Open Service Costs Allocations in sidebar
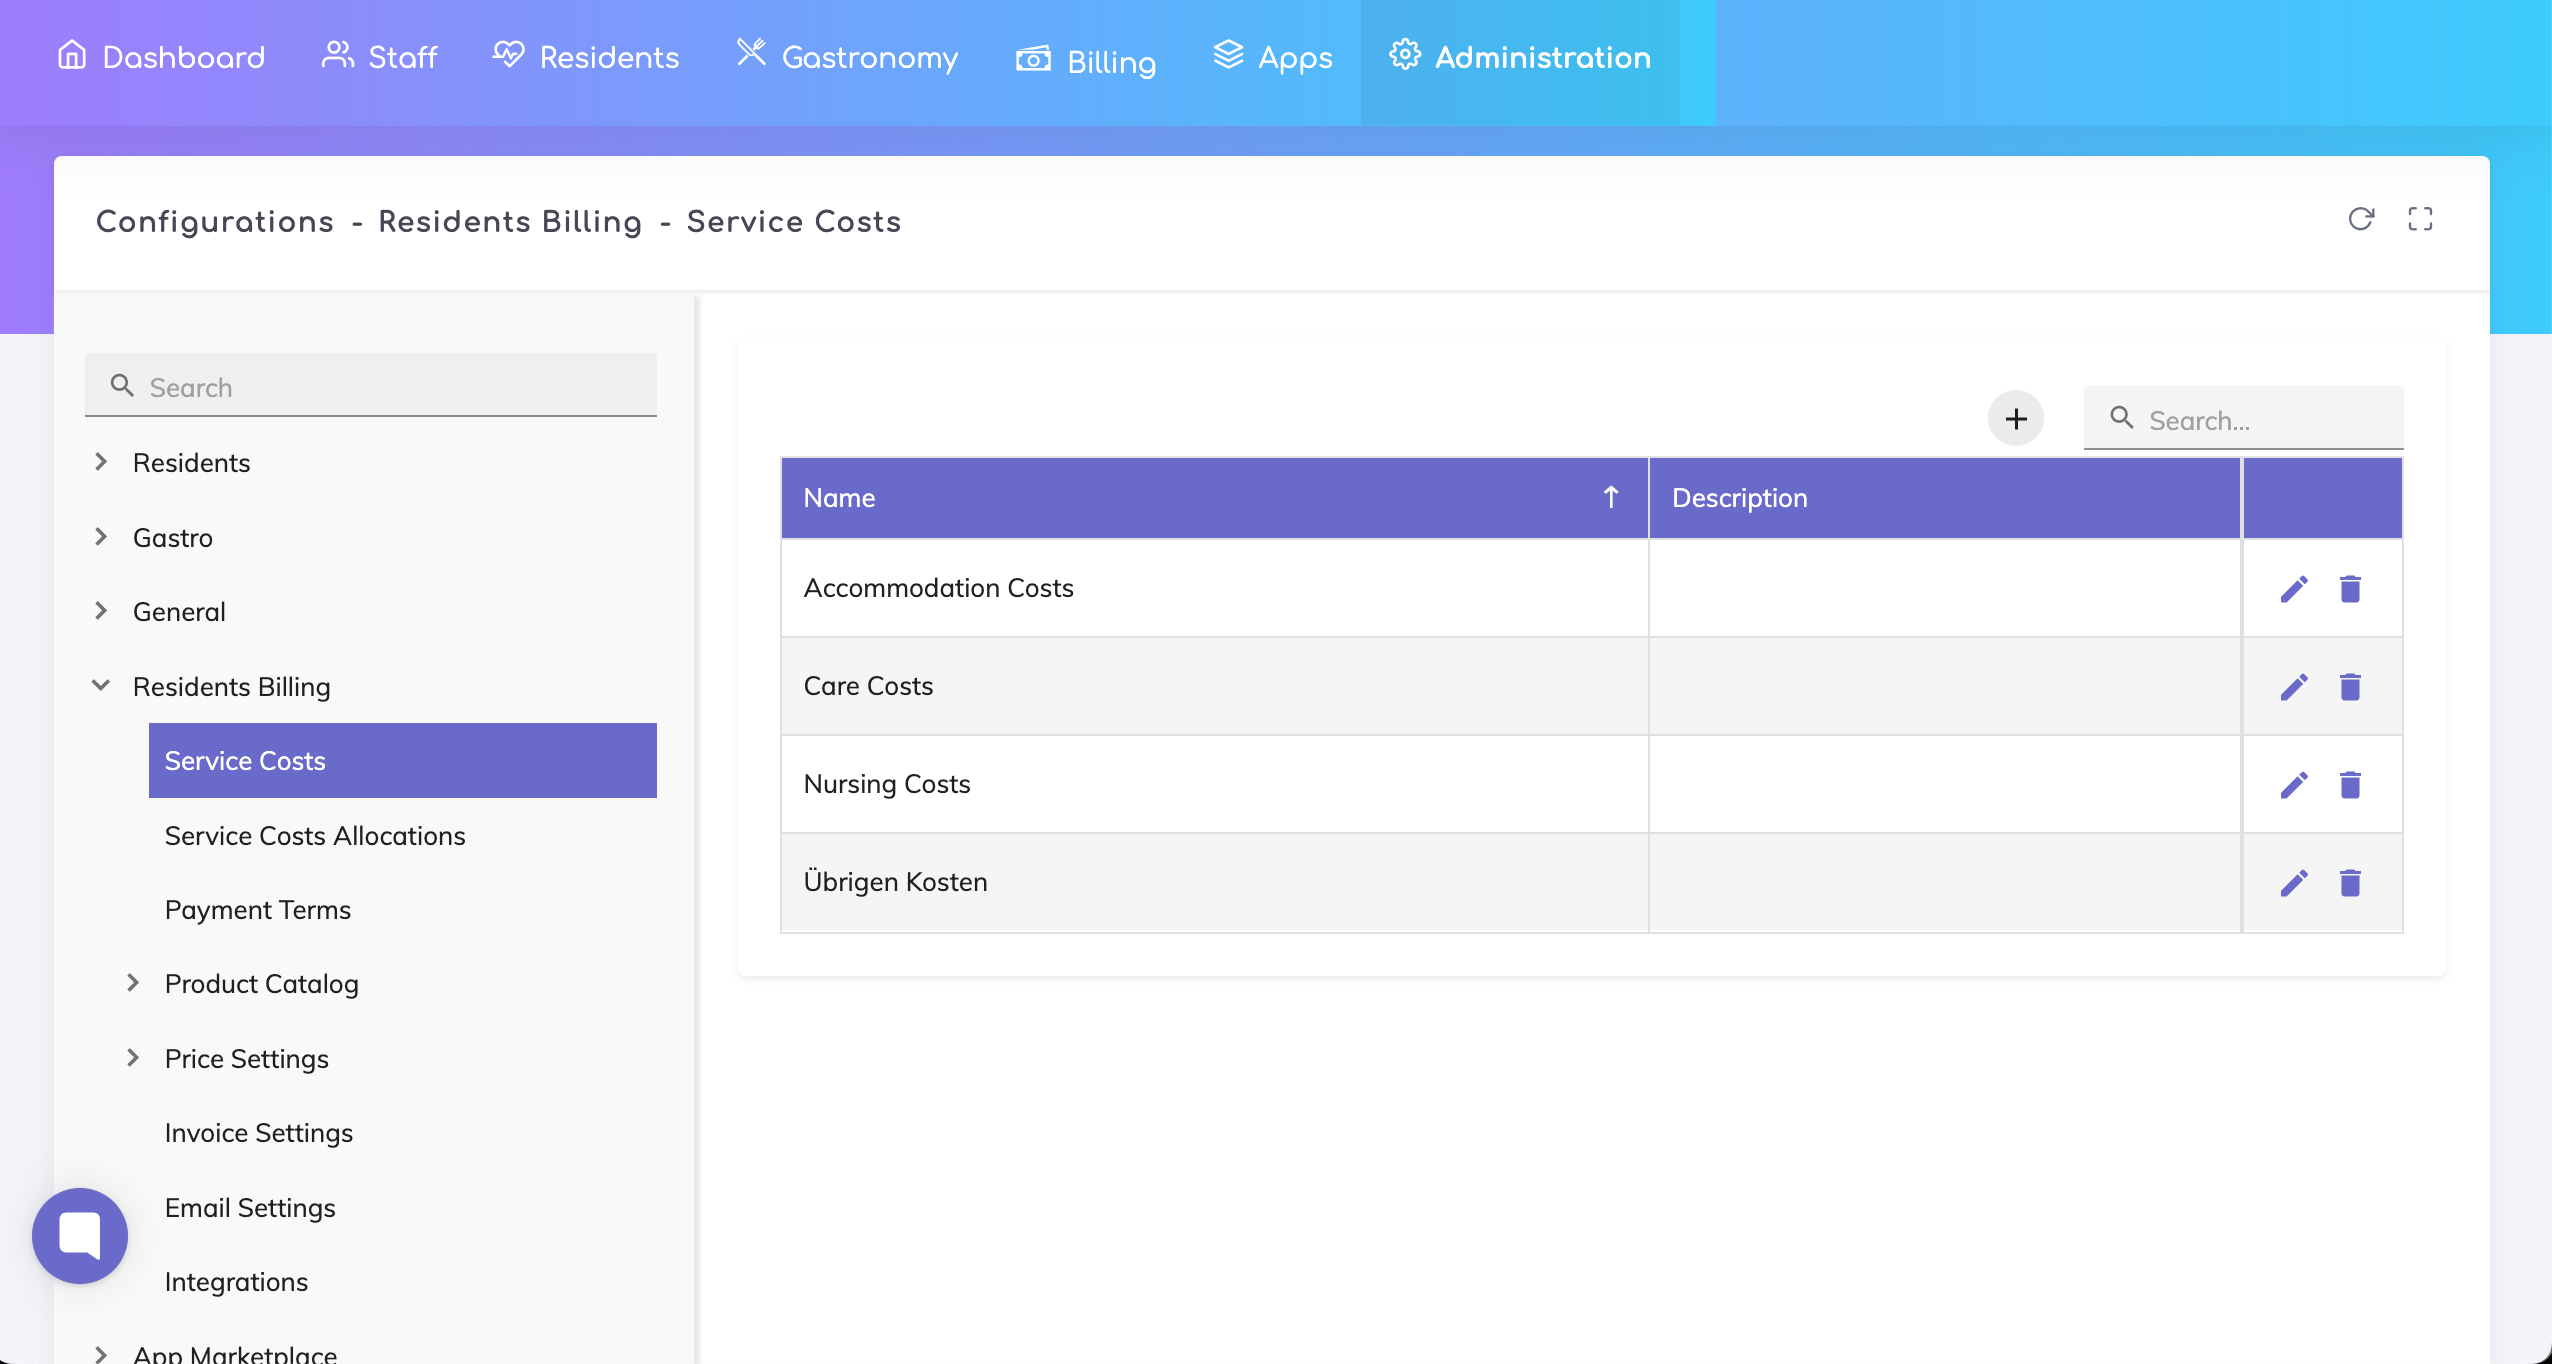This screenshot has height=1364, width=2552. (x=315, y=835)
